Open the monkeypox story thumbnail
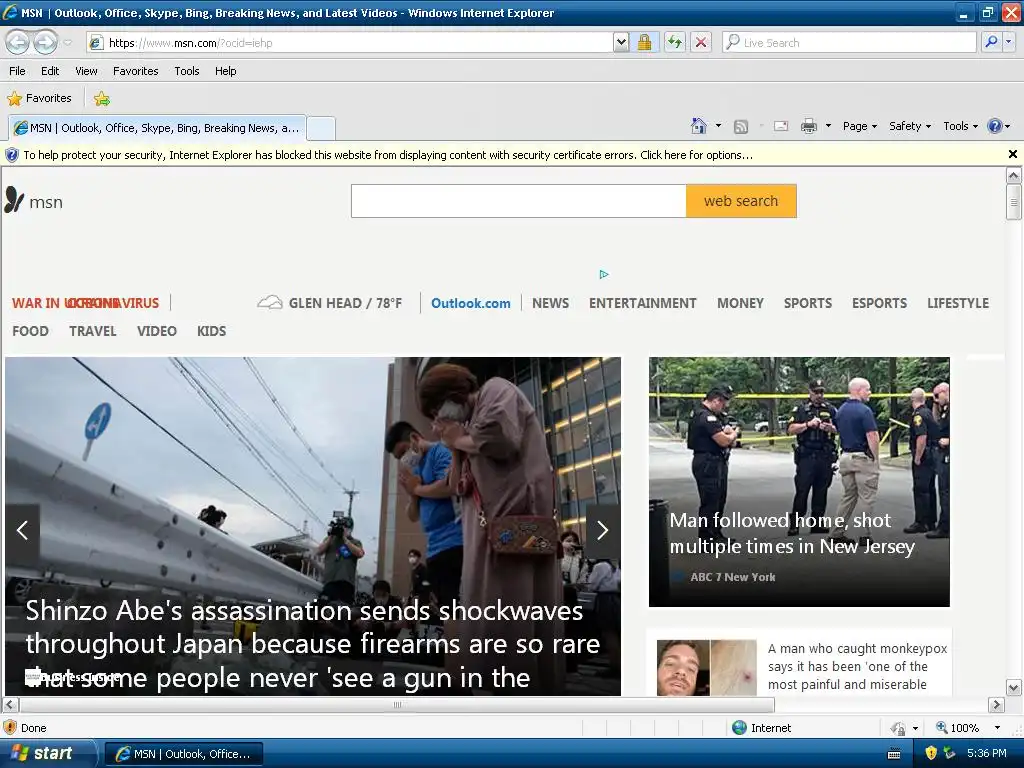 [x=707, y=667]
